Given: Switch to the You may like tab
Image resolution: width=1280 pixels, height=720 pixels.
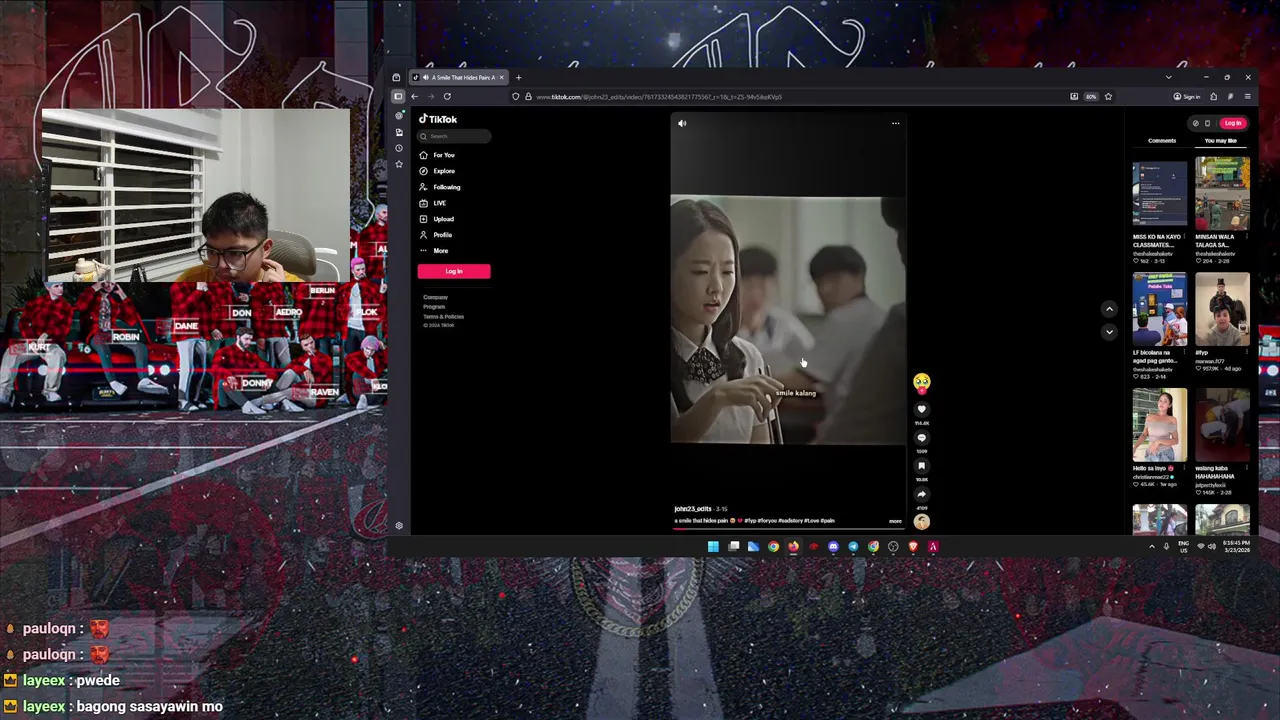Looking at the screenshot, I should click(1220, 141).
